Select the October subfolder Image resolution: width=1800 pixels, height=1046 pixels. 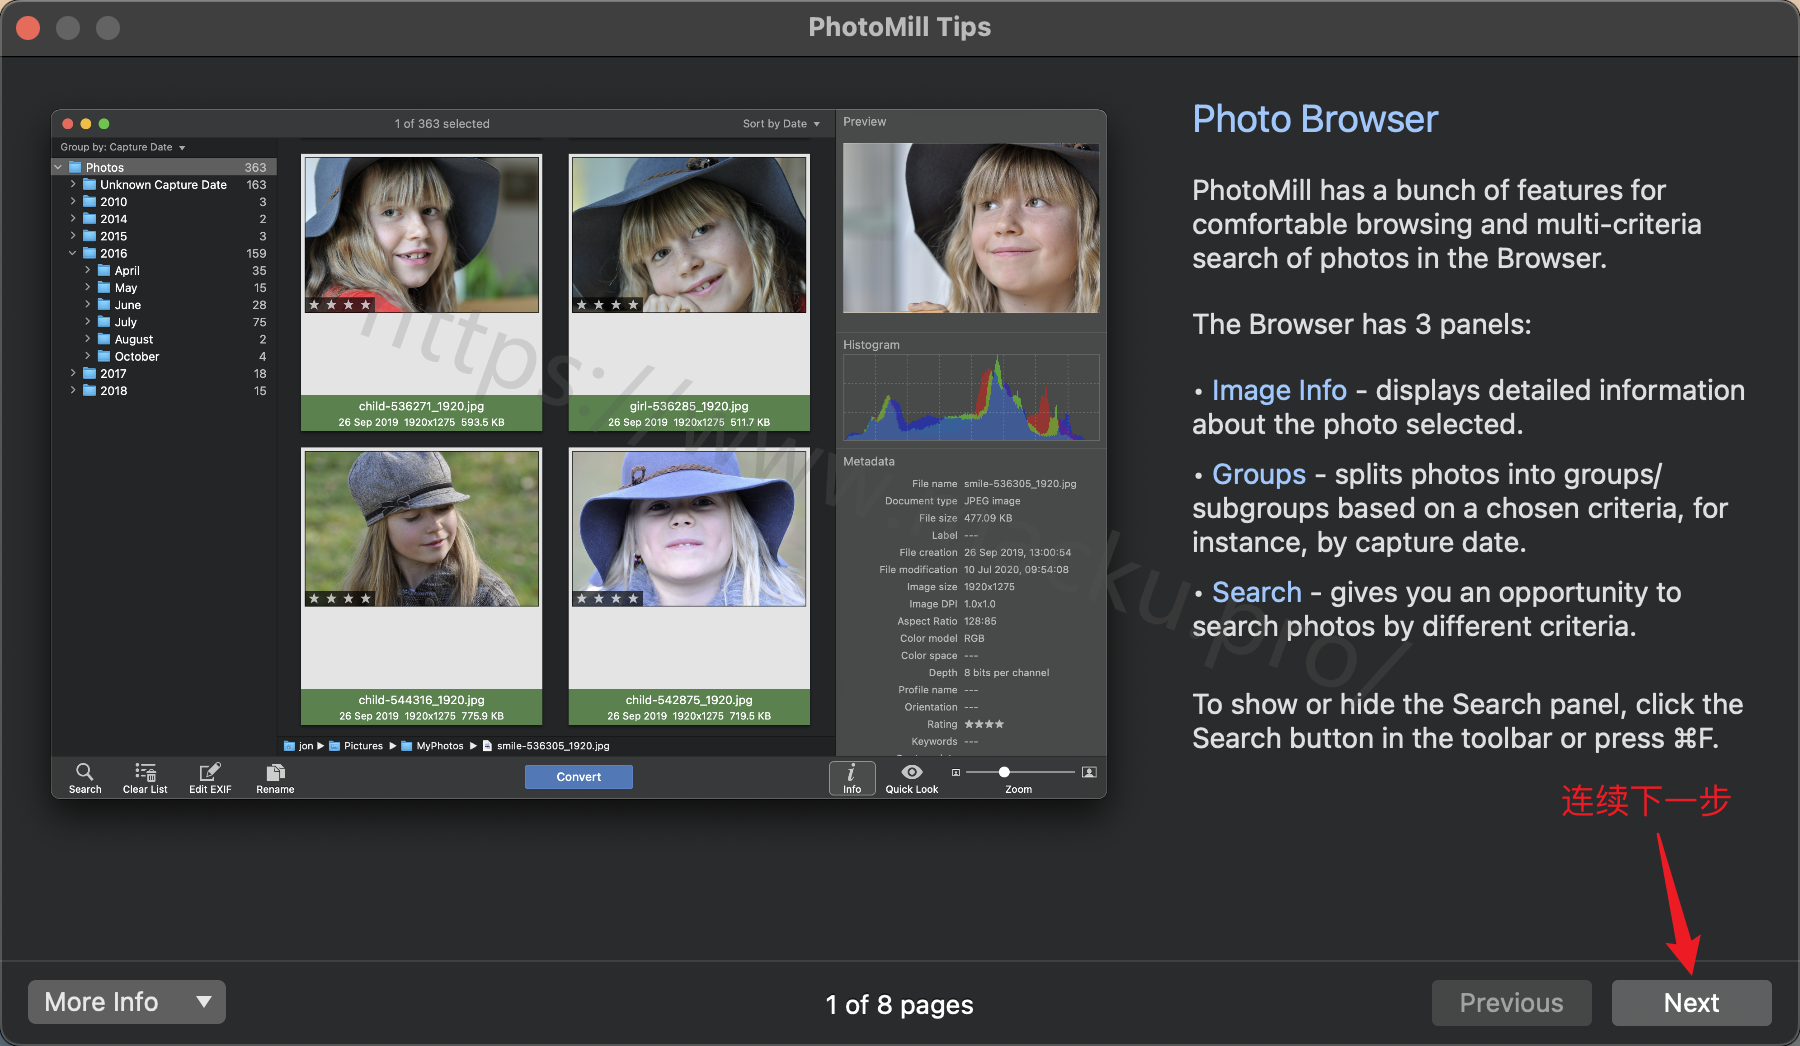point(165,357)
